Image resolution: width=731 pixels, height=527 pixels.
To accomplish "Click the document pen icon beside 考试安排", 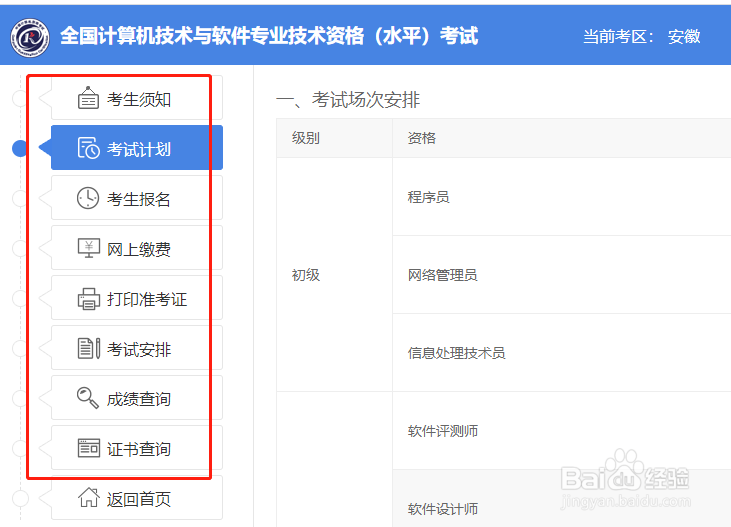I will tap(89, 348).
